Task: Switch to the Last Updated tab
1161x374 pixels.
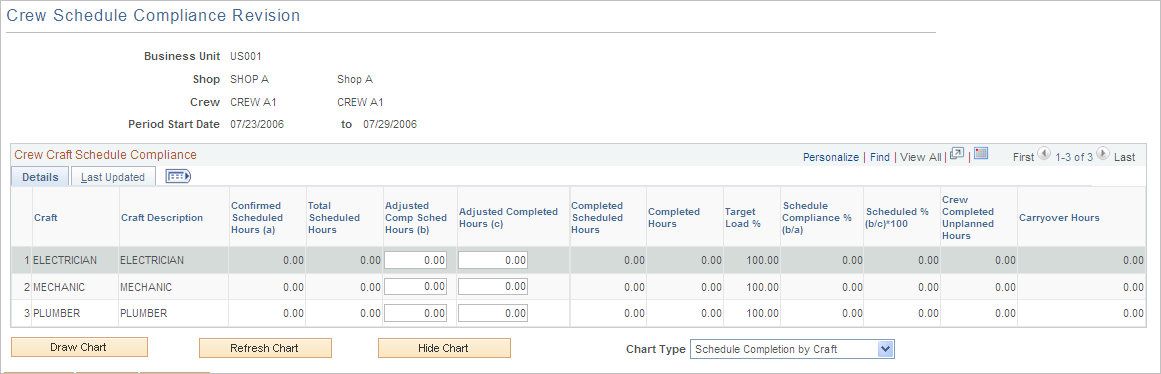Action: [x=113, y=177]
